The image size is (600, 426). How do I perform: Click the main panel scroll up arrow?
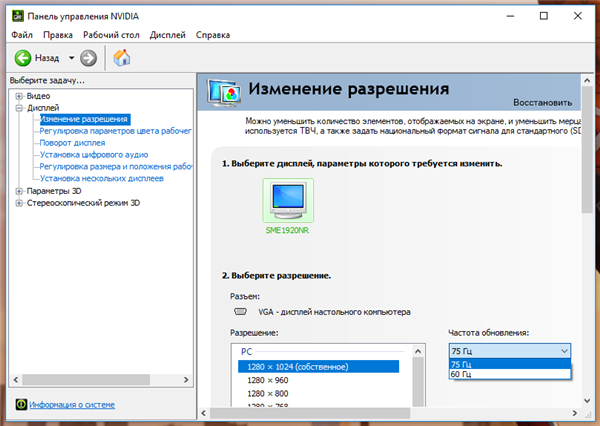587,80
